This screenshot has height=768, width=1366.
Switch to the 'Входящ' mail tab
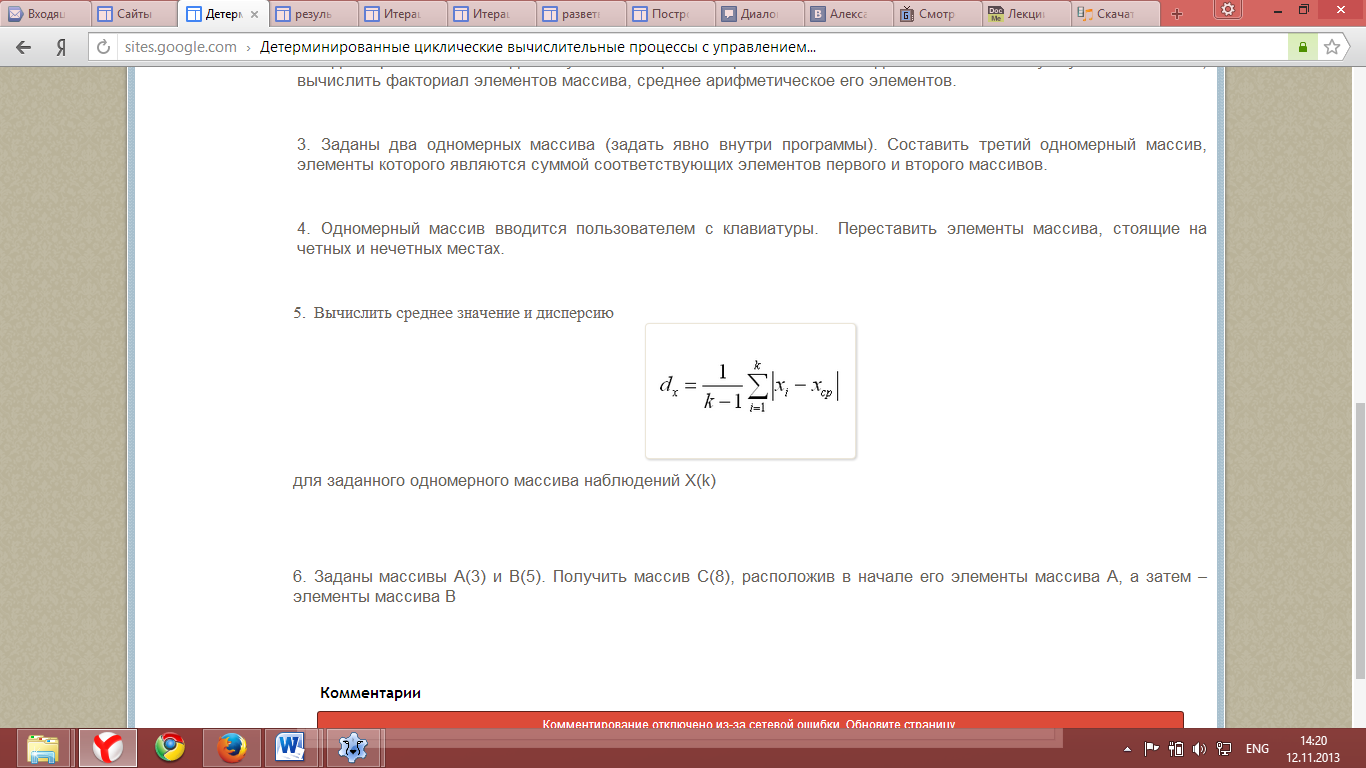pos(46,14)
